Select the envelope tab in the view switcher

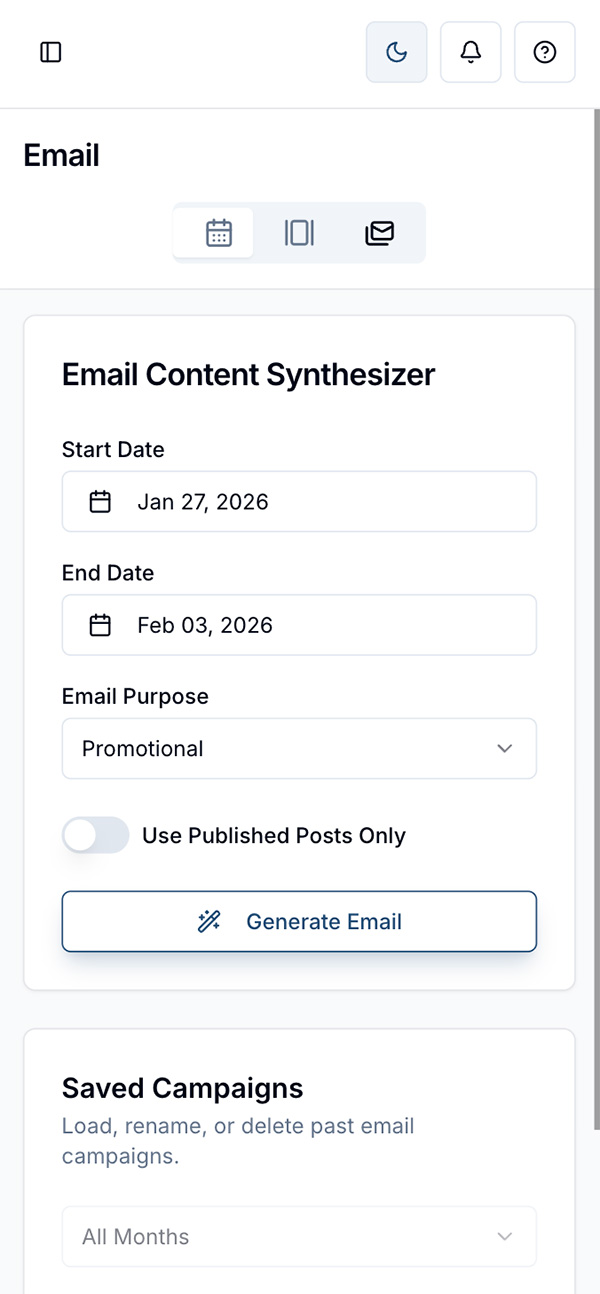coord(381,232)
